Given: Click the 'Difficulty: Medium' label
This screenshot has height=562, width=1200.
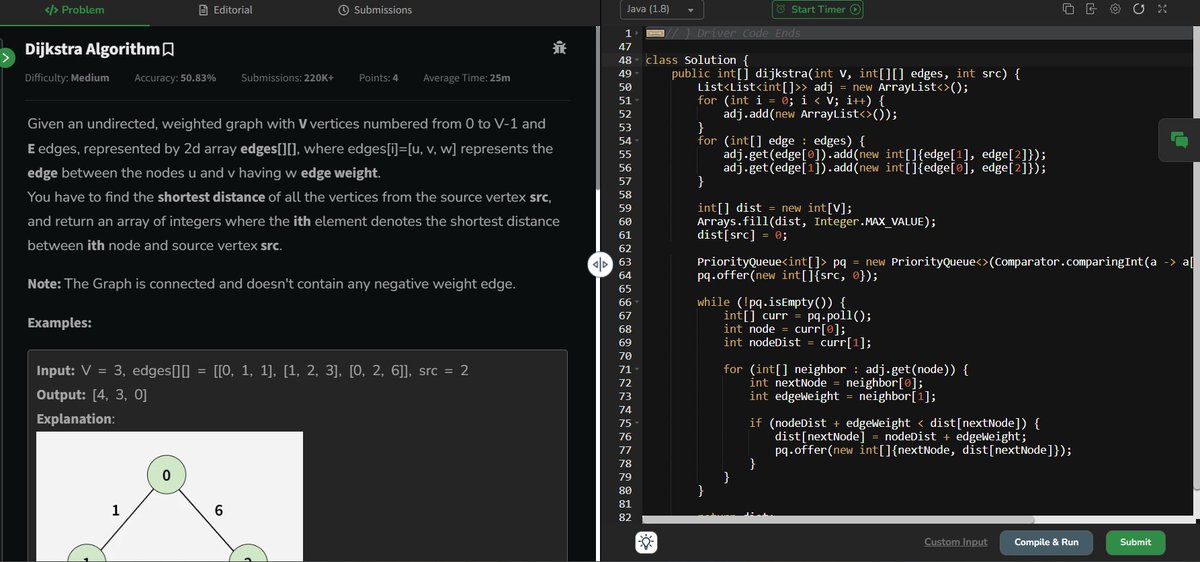Looking at the screenshot, I should 67,78.
